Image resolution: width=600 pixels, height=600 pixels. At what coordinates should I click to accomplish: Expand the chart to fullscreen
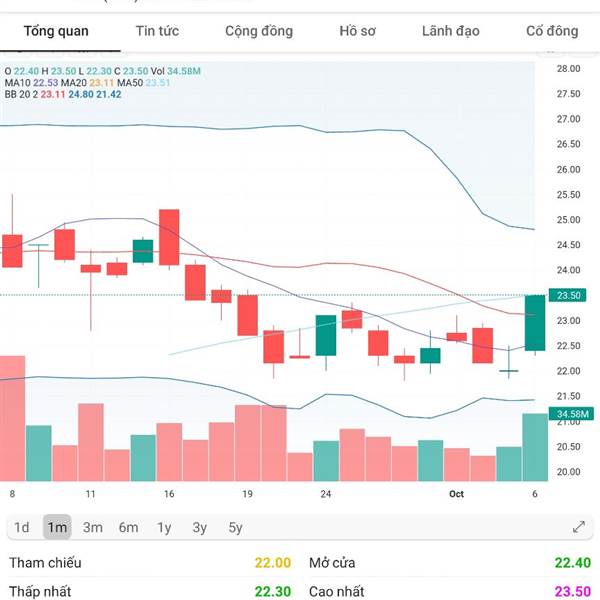pyautogui.click(x=578, y=527)
